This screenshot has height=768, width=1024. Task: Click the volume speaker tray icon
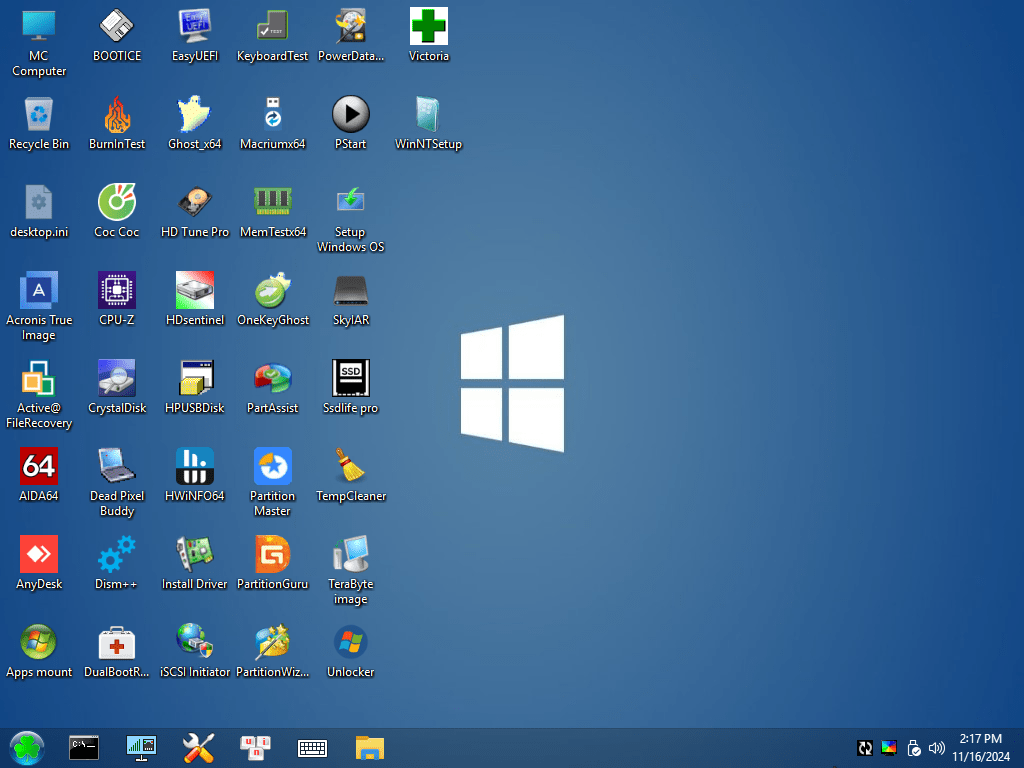937,747
